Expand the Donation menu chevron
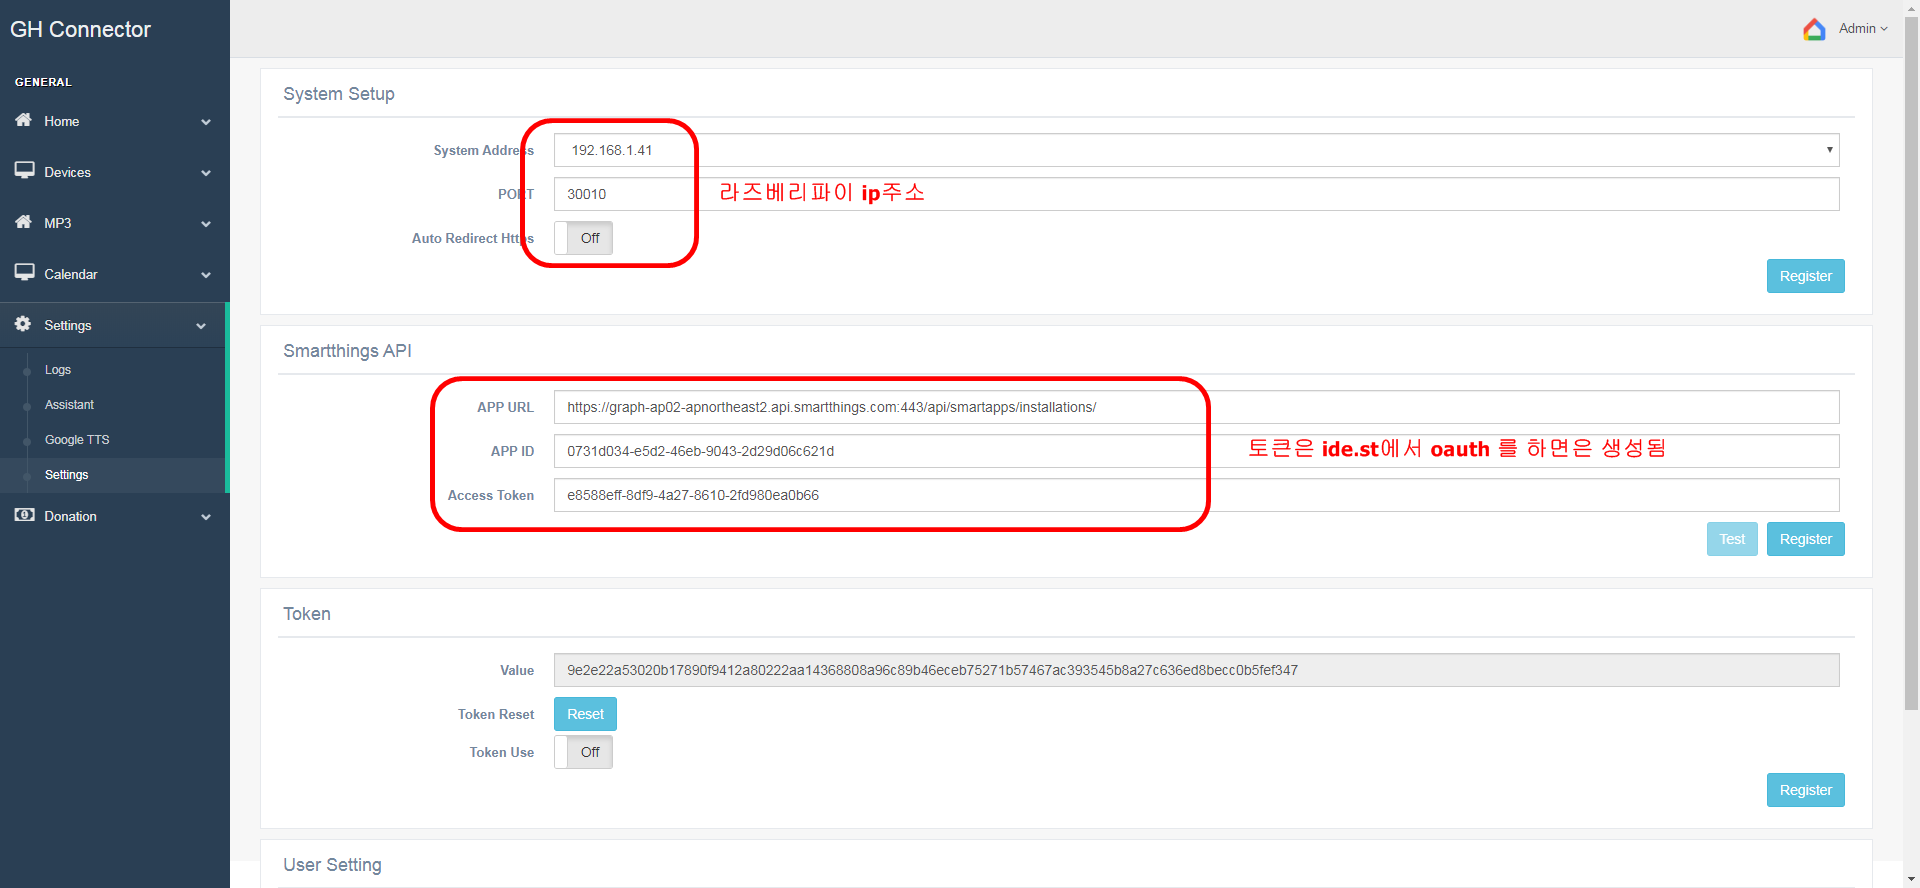 pyautogui.click(x=206, y=517)
